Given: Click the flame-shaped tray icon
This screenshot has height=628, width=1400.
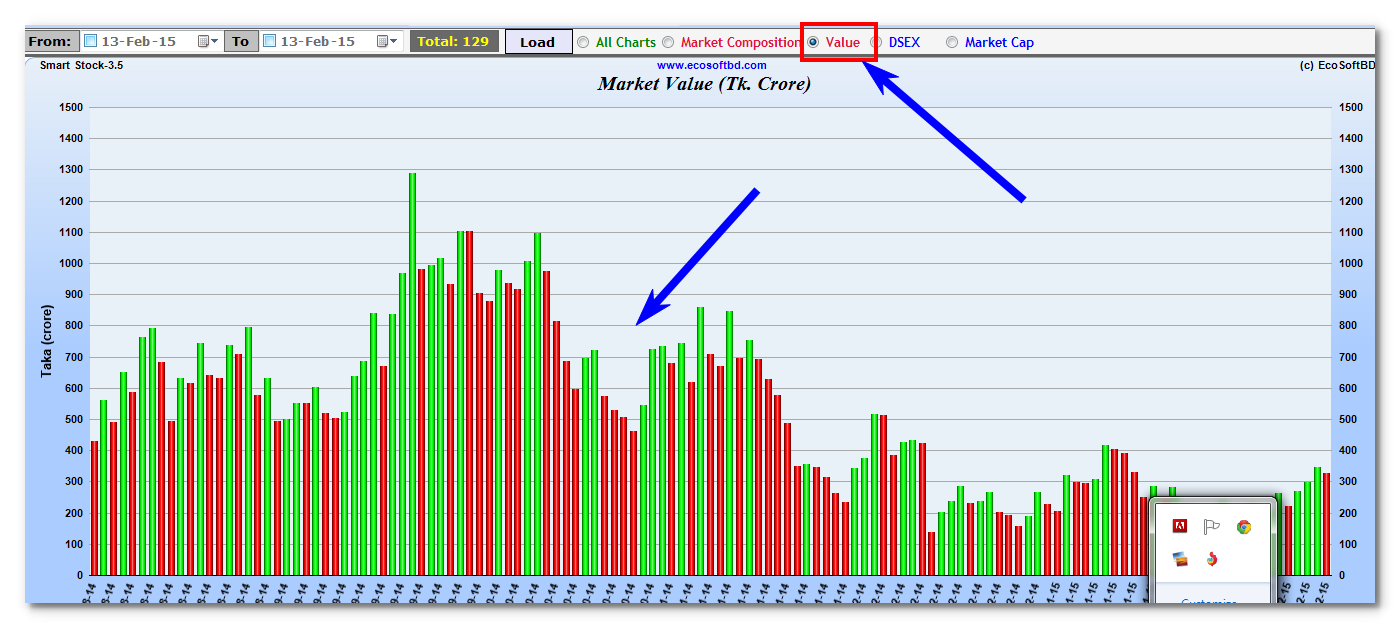Looking at the screenshot, I should [1211, 559].
